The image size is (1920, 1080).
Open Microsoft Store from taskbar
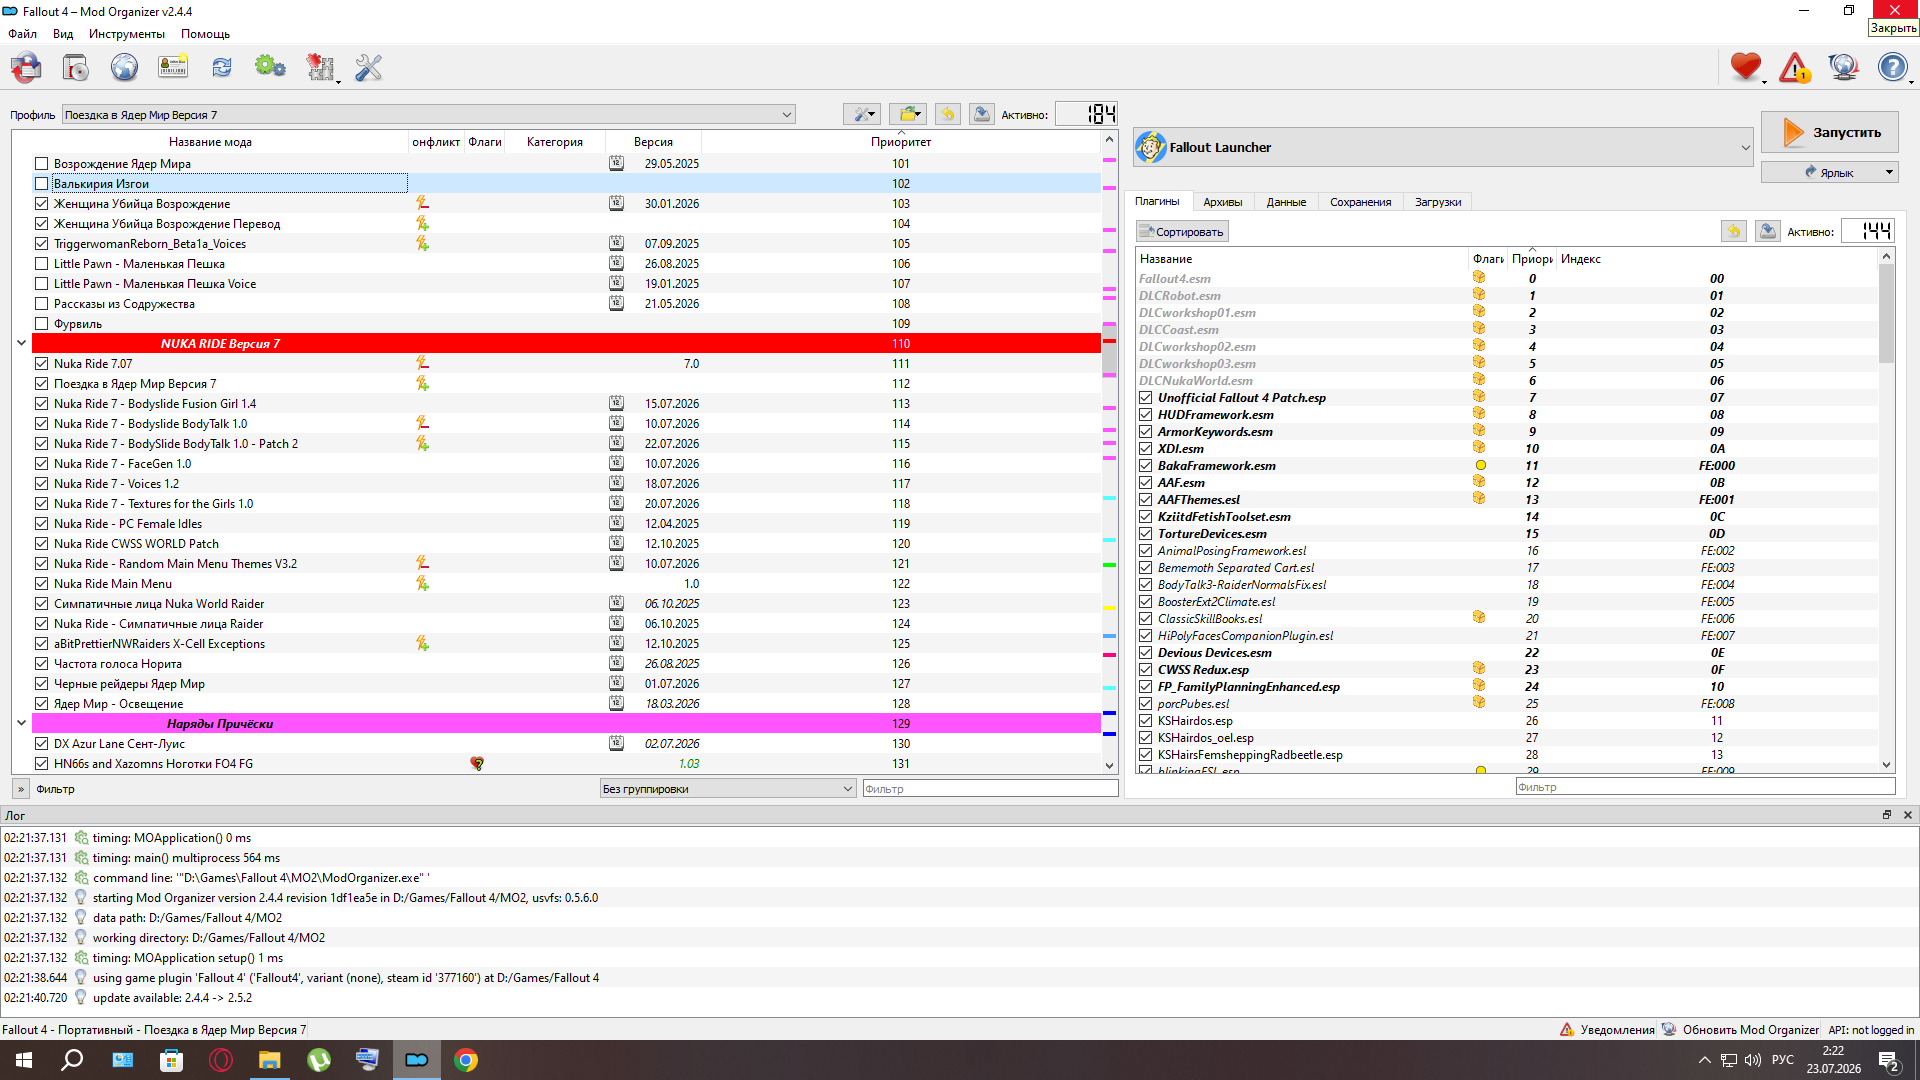tap(172, 1060)
